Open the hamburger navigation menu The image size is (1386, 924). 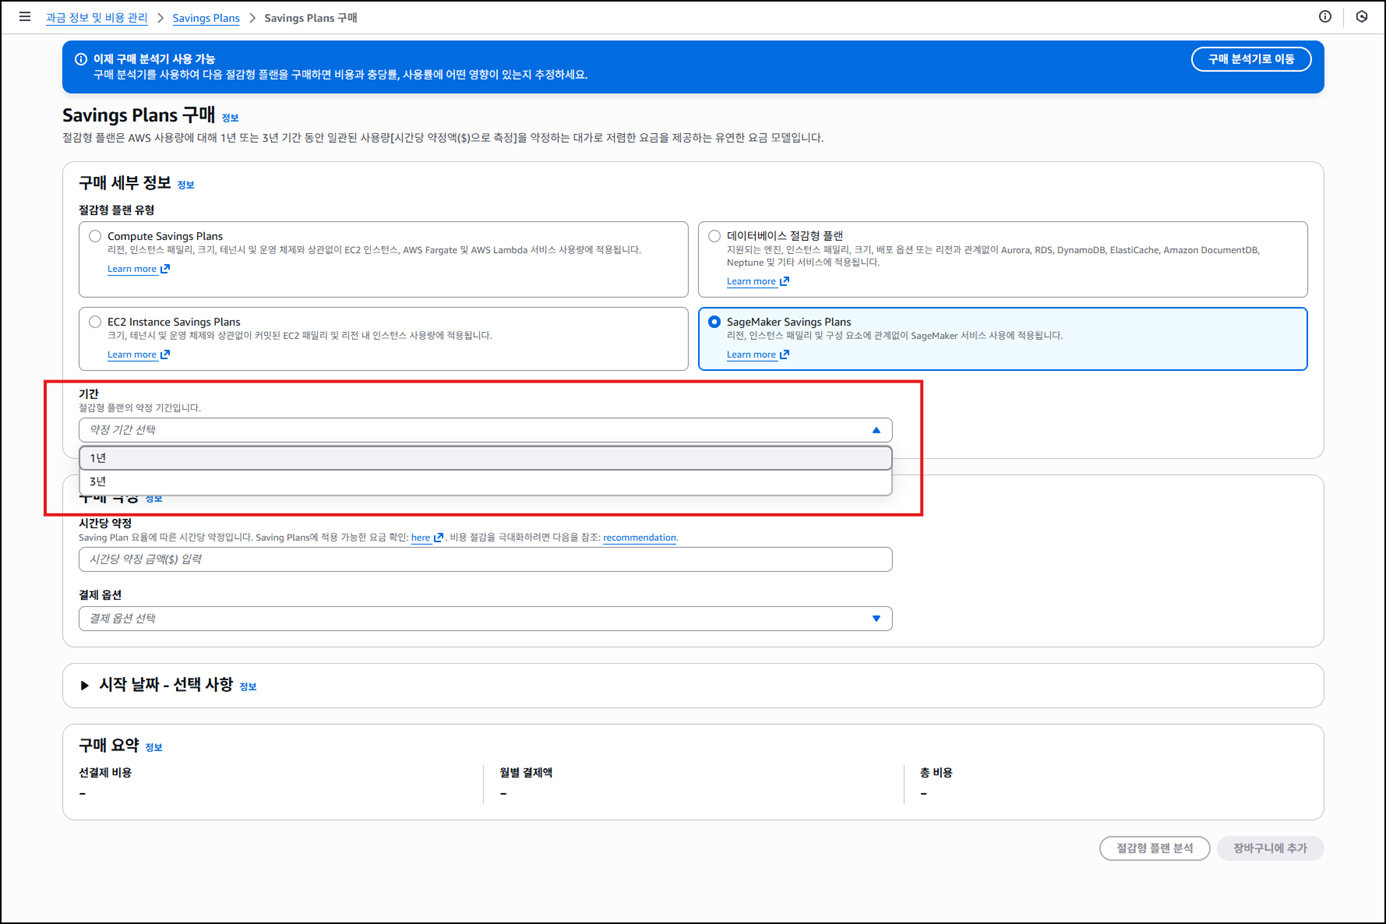click(x=25, y=17)
